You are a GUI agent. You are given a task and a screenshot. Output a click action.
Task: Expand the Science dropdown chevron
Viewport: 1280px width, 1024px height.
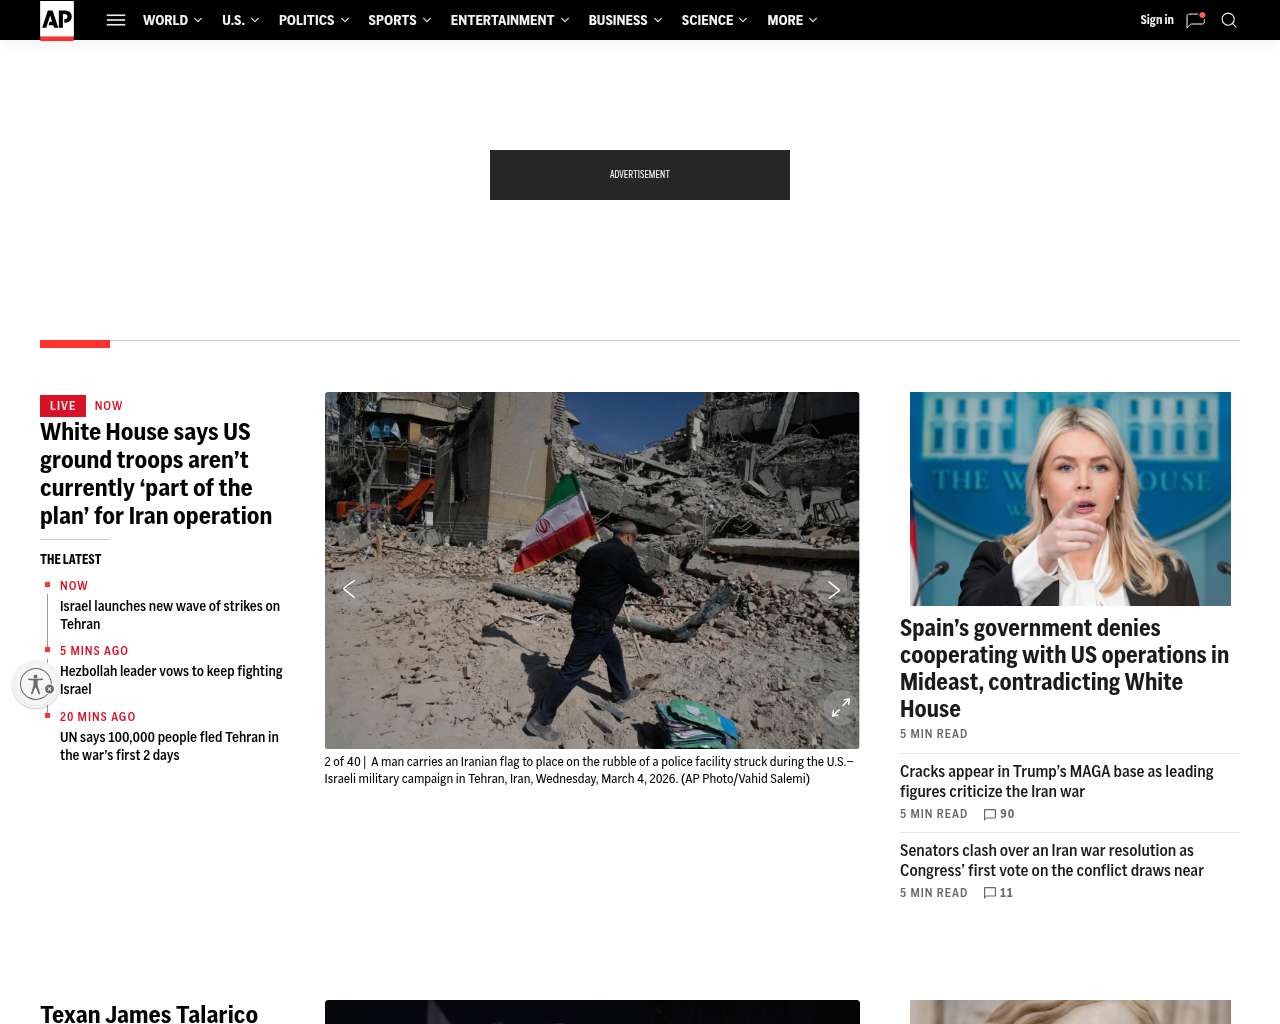[x=743, y=20]
